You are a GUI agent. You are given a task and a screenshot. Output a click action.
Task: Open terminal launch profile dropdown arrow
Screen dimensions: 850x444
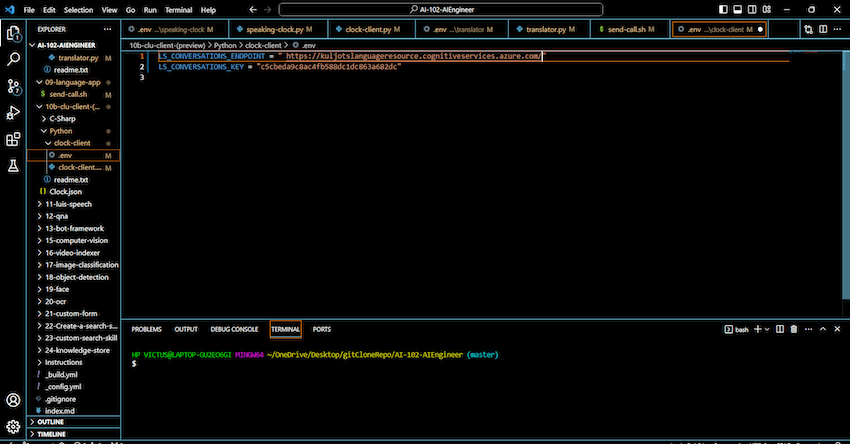[767, 330]
